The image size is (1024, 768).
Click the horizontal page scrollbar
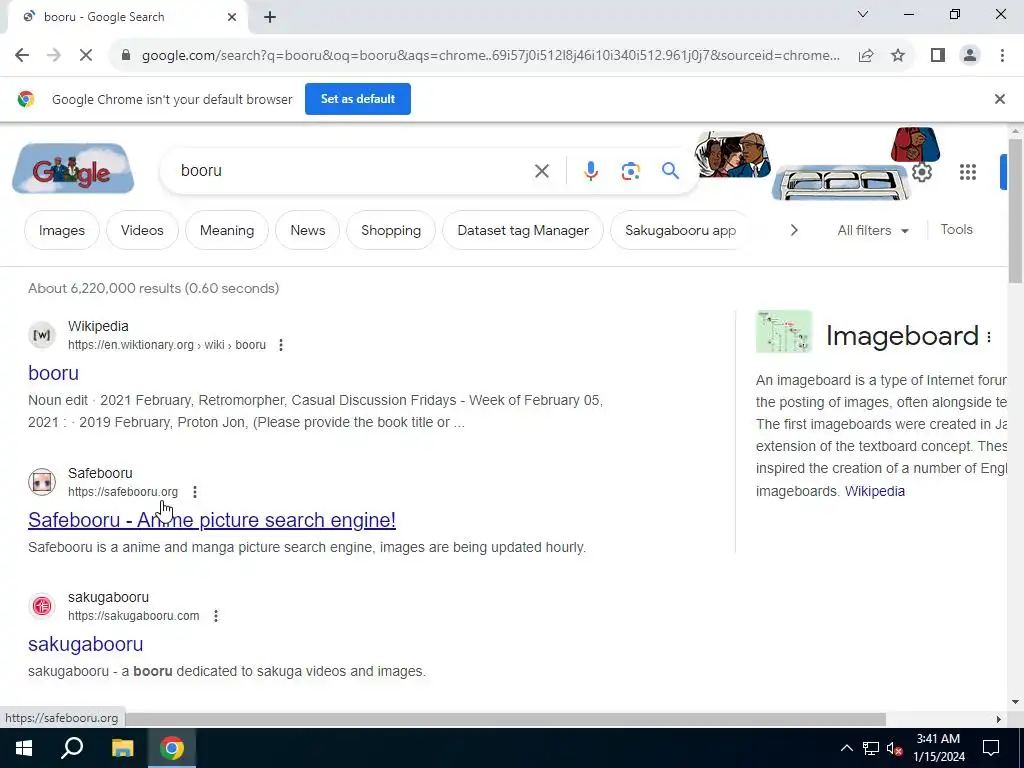point(505,719)
